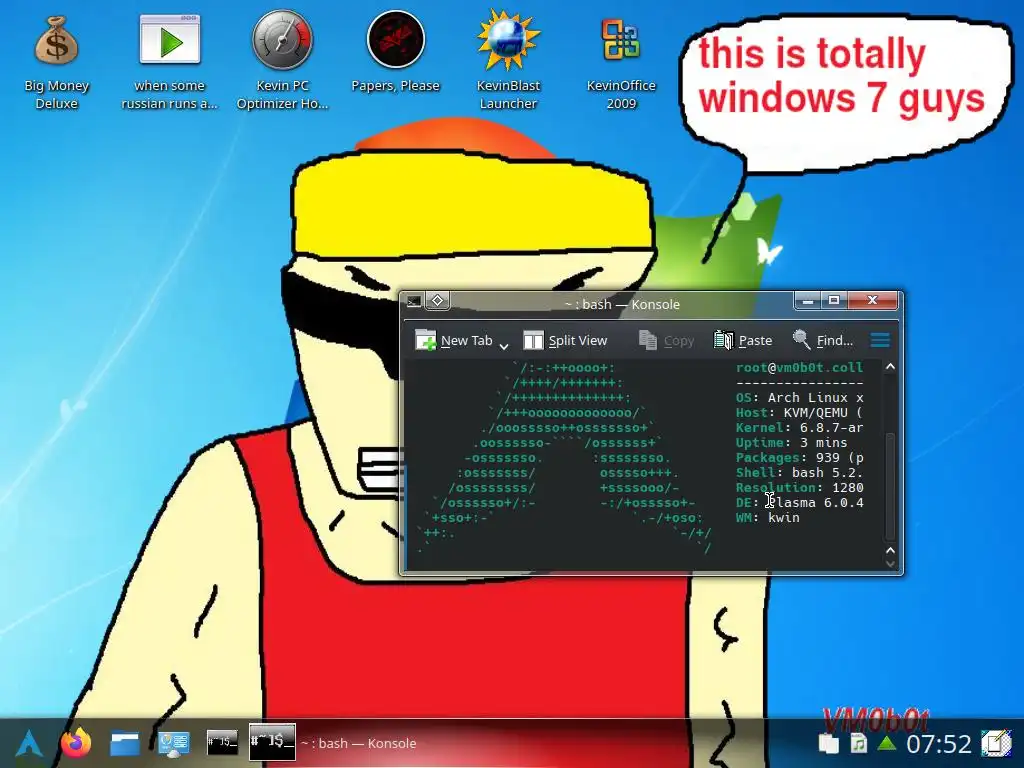Open the Konsole hamburger menu

880,340
